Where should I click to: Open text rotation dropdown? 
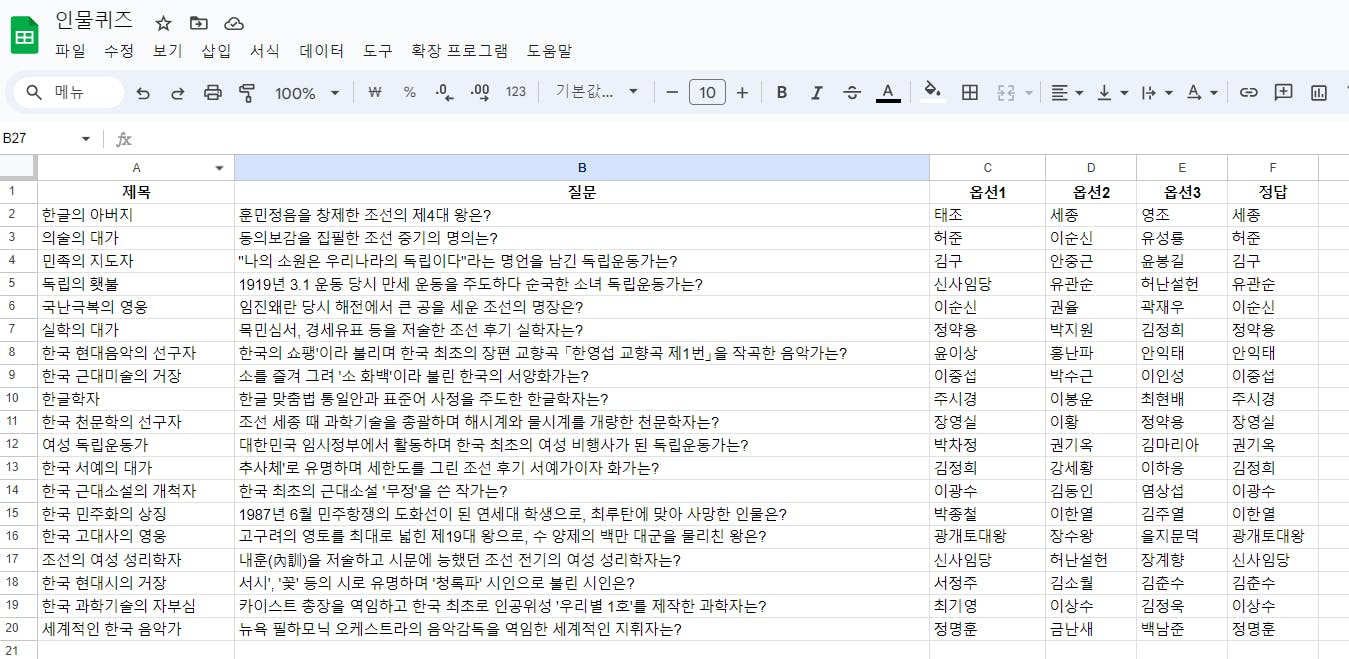coord(1202,92)
